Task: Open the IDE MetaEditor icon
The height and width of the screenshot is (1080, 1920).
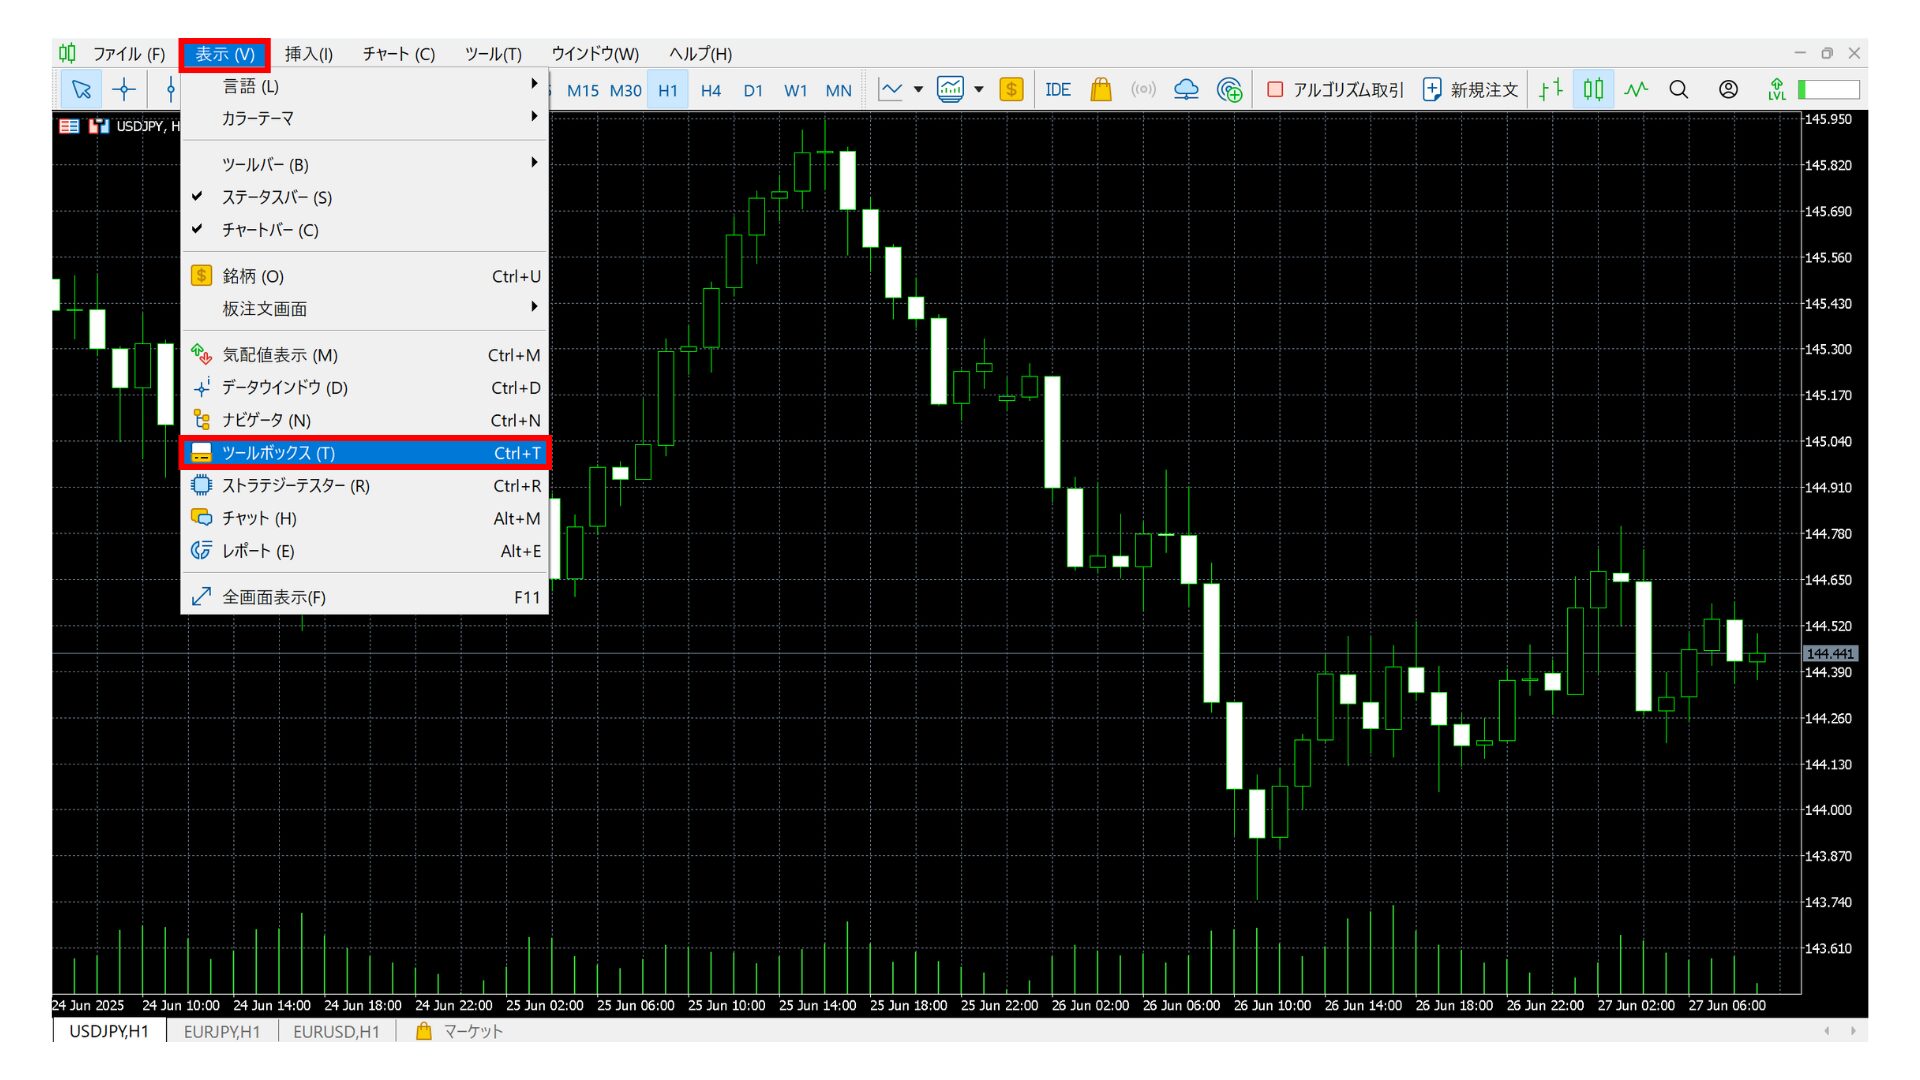Action: pos(1057,90)
